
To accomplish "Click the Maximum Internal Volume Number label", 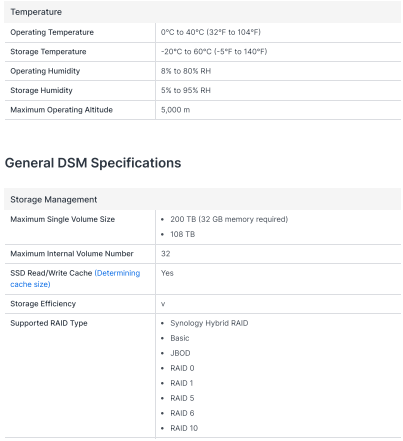I will click(x=72, y=254).
